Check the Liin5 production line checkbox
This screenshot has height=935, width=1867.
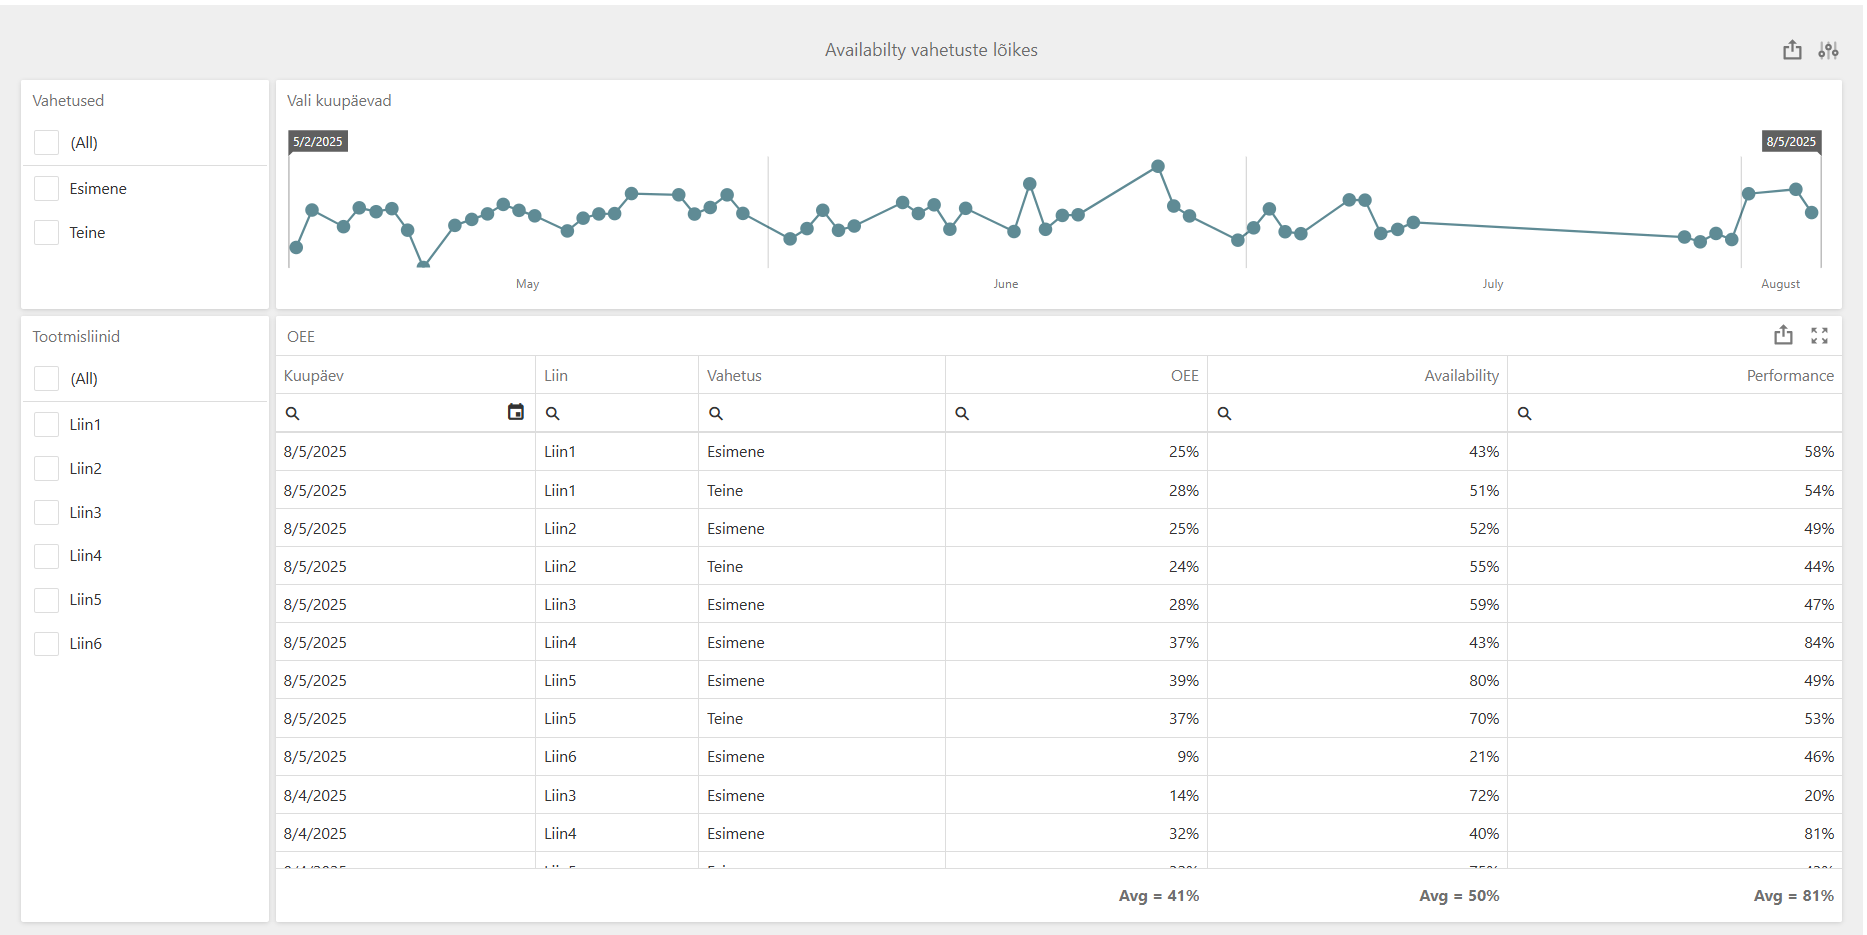tap(46, 600)
